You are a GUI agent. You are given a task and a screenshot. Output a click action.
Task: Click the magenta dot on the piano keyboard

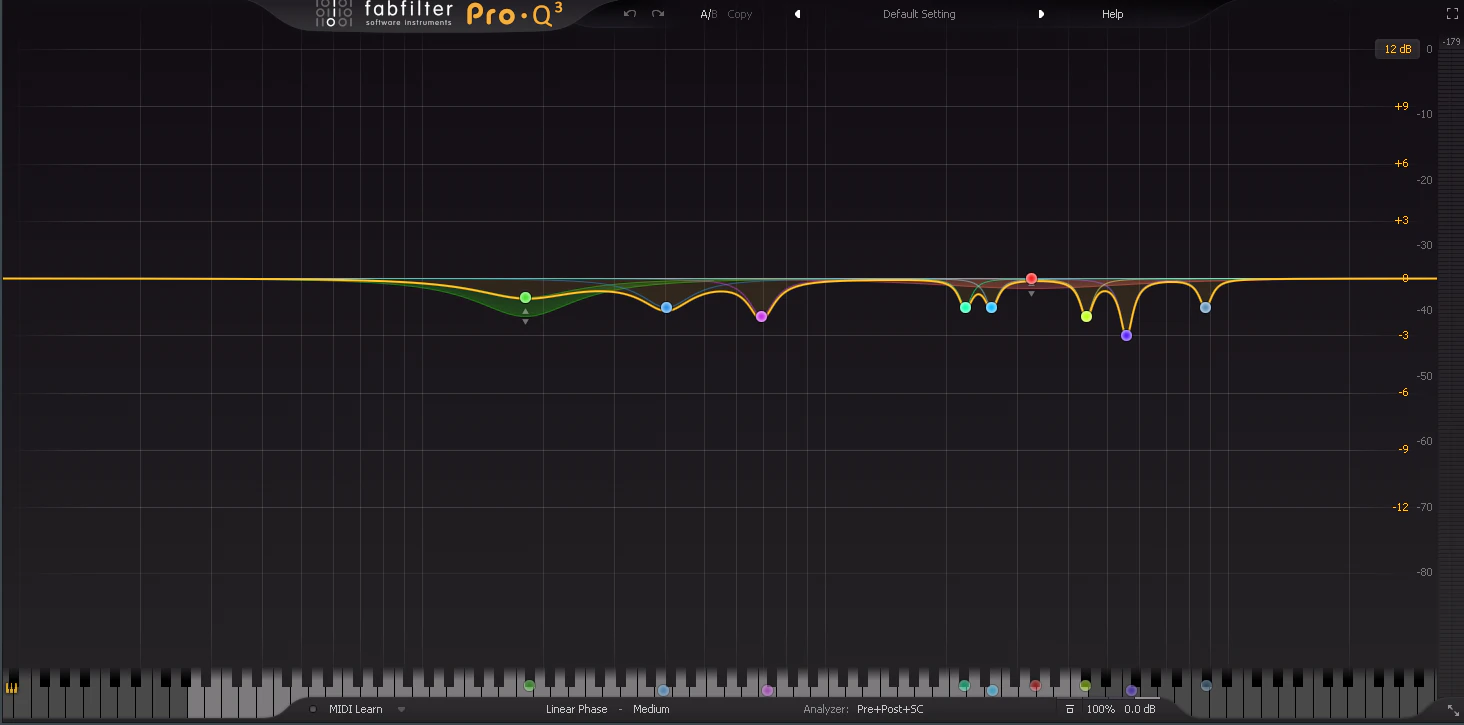[767, 690]
